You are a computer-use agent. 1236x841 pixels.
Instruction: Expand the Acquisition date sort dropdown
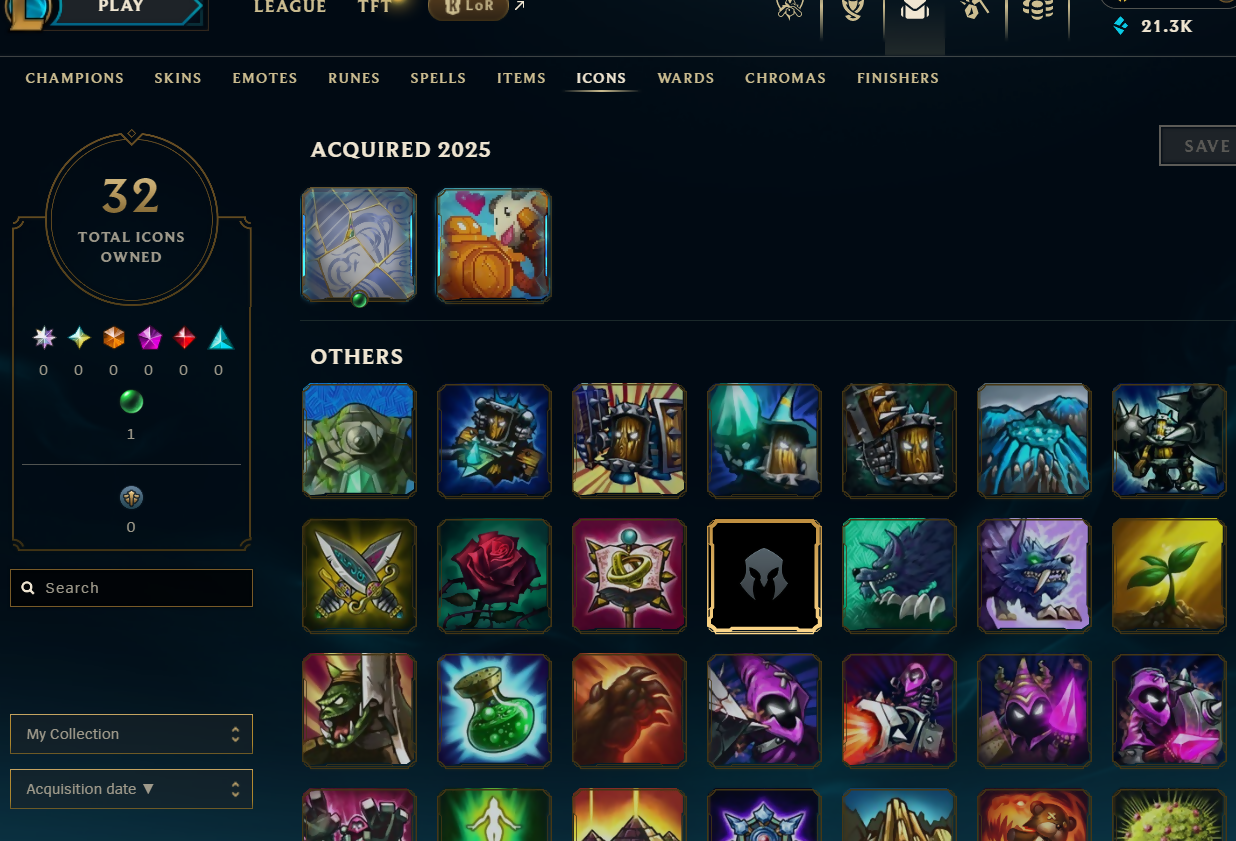click(x=131, y=789)
